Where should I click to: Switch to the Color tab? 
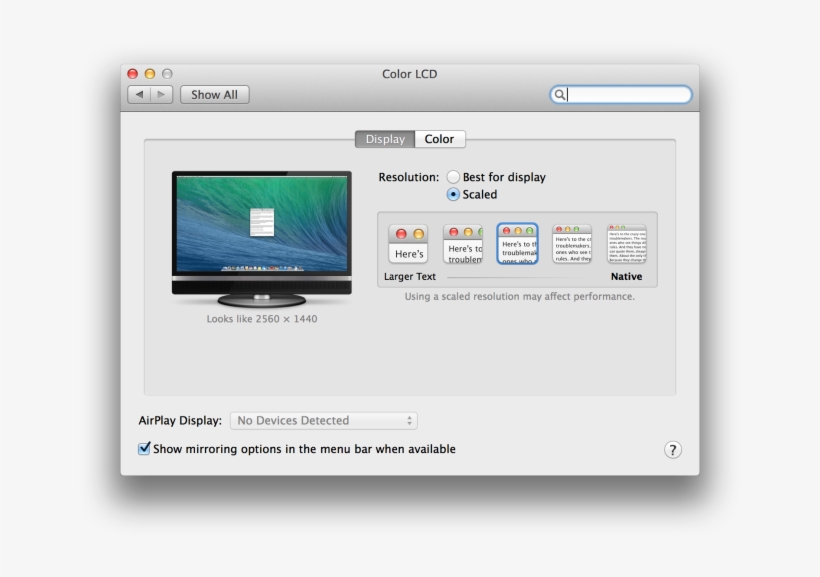439,139
